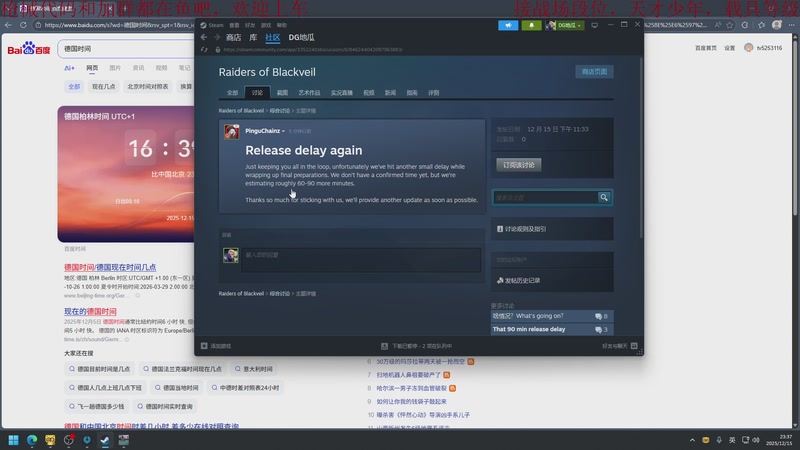
Task: Open Steam notifications bell
Action: coord(531,25)
